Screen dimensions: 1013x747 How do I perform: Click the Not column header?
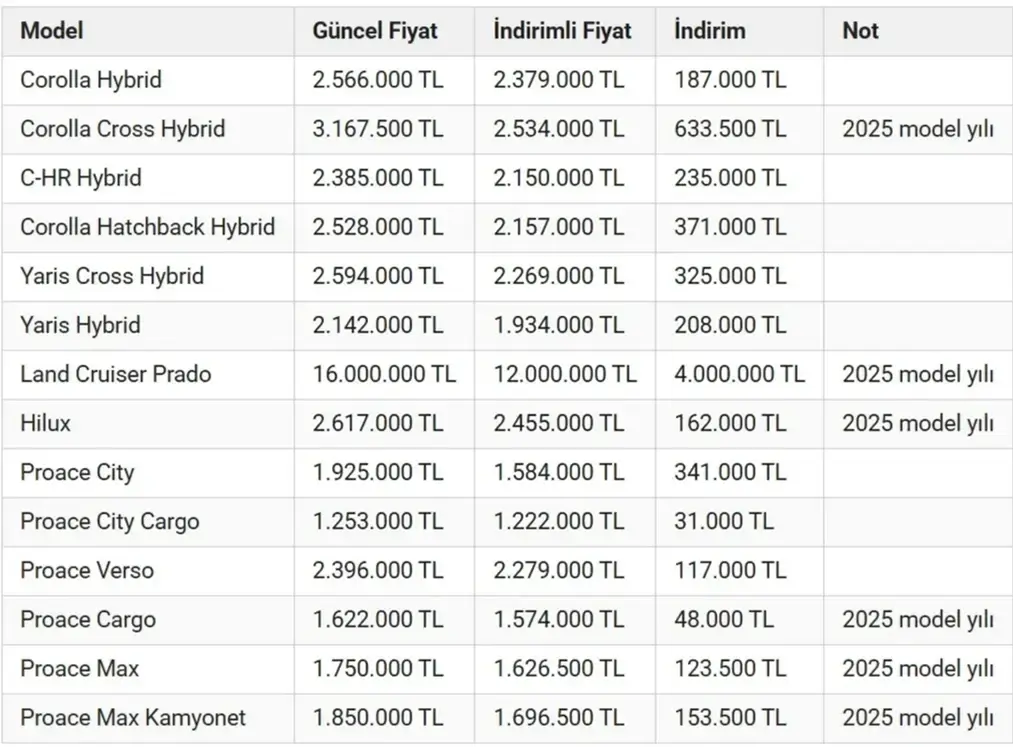(x=860, y=31)
